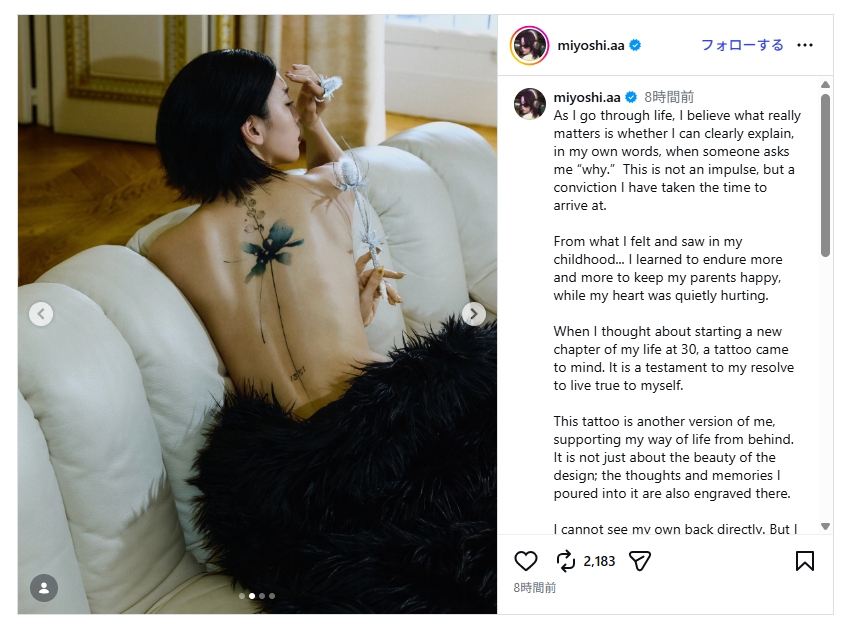855x630 pixels.
Task: Open miyoshi.aa profile from header username
Action: tap(591, 45)
